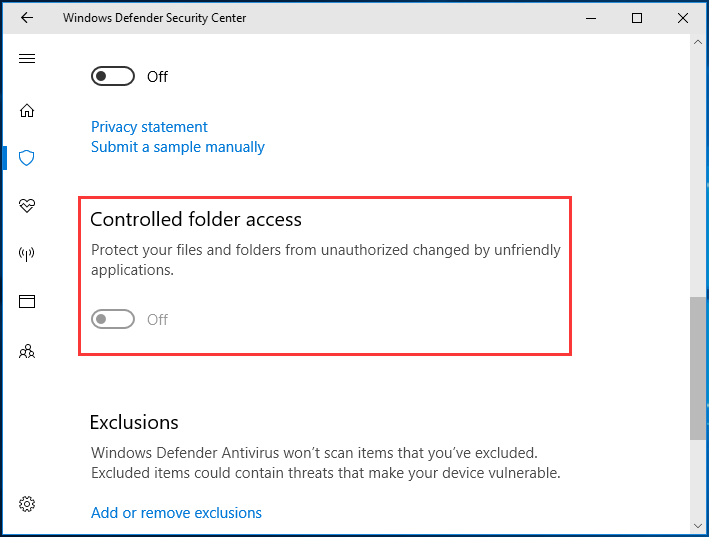Enable the Controlled folder access switch

pyautogui.click(x=112, y=320)
